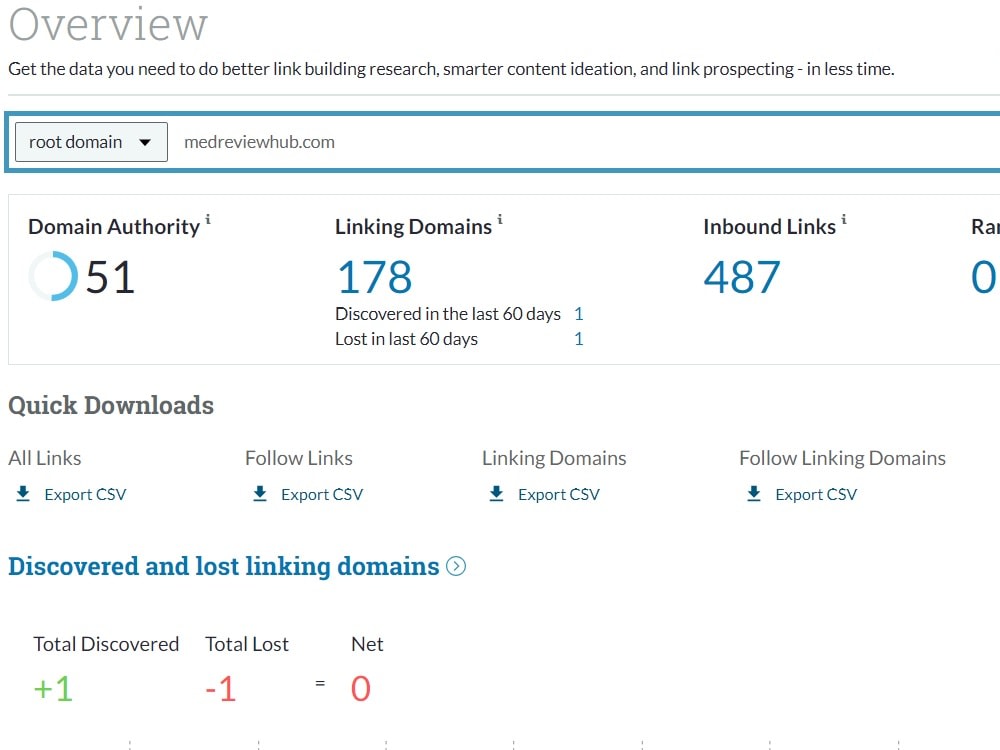
Task: Click the lost in last 60 days value
Action: click(578, 339)
